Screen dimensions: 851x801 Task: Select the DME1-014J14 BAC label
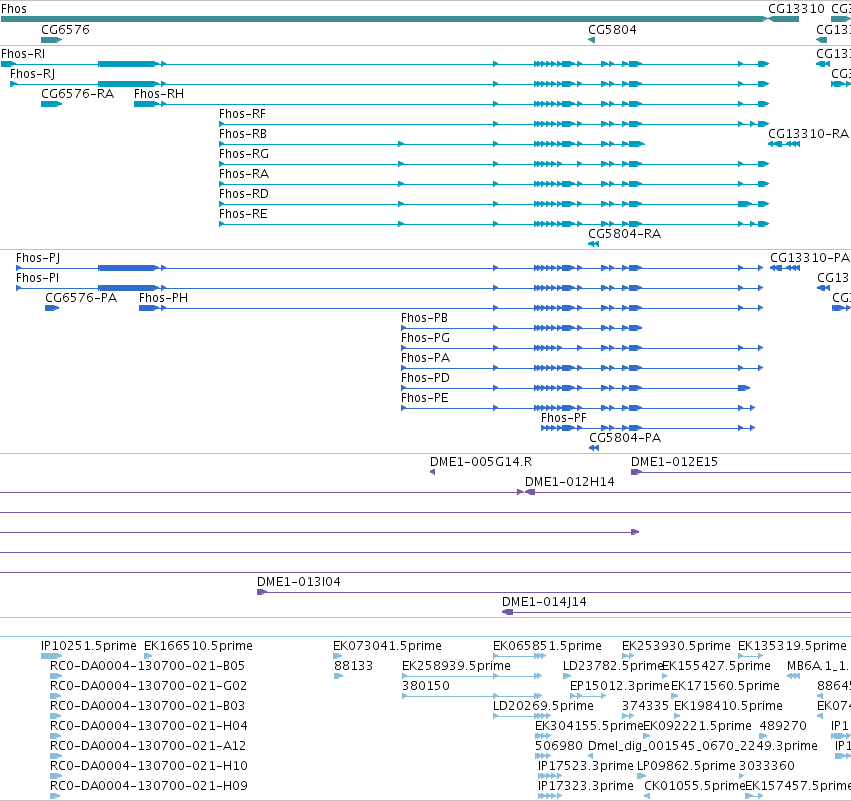pos(544,602)
